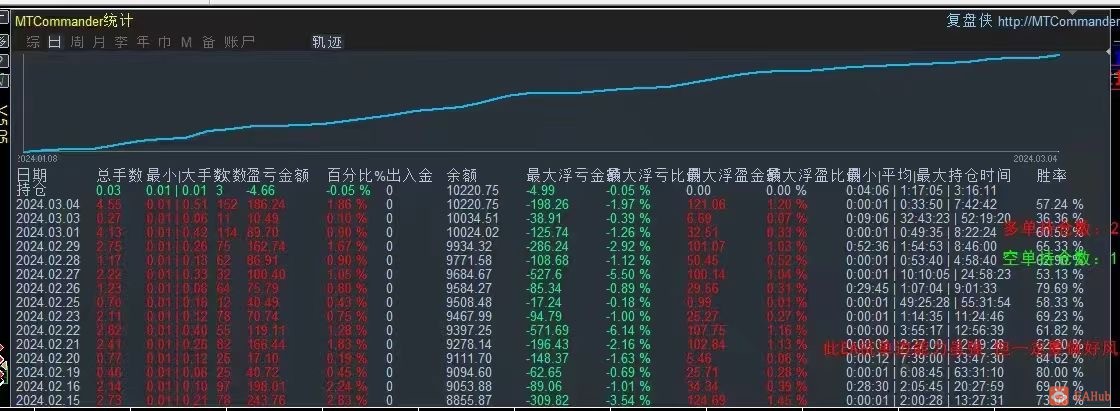Select the M tab
1120x411 pixels.
[186, 42]
